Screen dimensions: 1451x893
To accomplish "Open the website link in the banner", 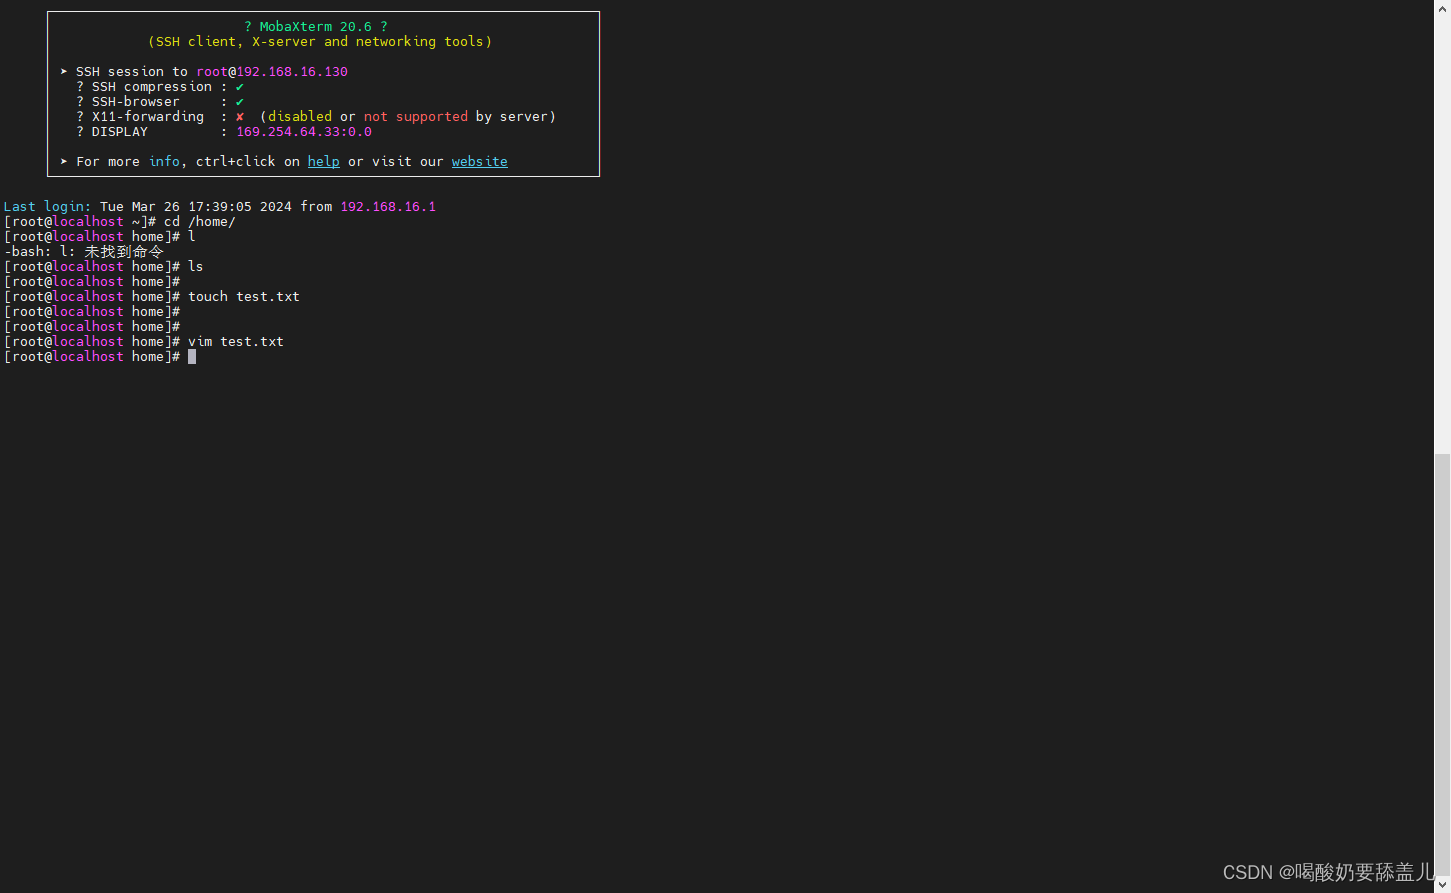I will [479, 162].
